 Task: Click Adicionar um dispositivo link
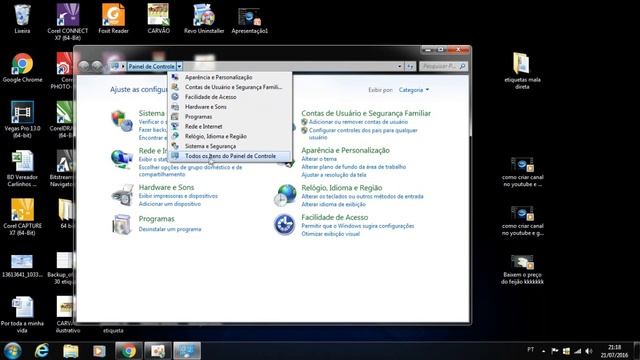[x=169, y=204]
